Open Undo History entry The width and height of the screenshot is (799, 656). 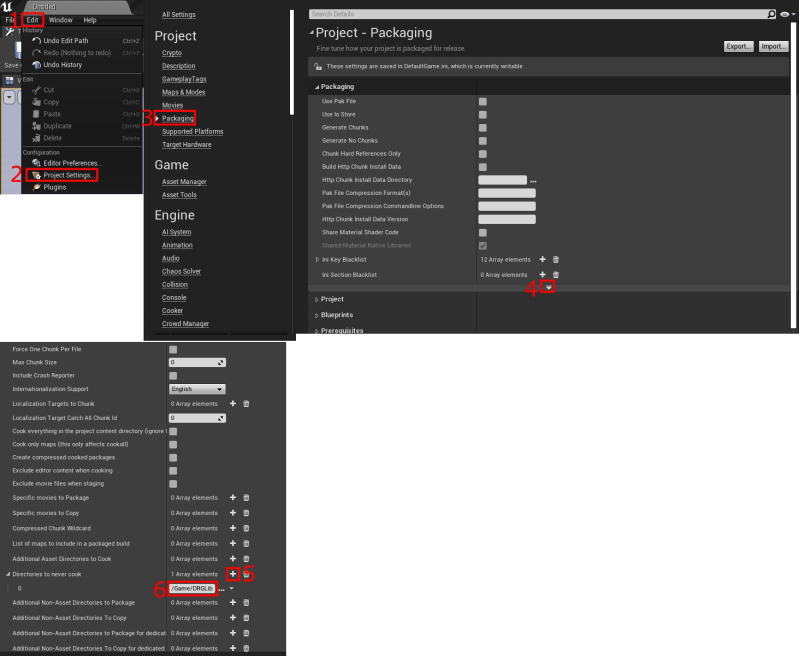coord(63,65)
